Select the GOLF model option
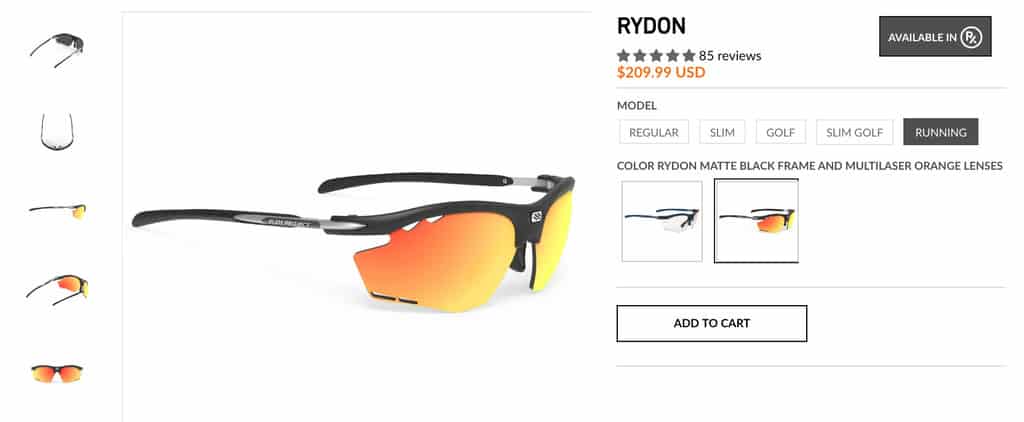This screenshot has height=422, width=1024. 780,132
